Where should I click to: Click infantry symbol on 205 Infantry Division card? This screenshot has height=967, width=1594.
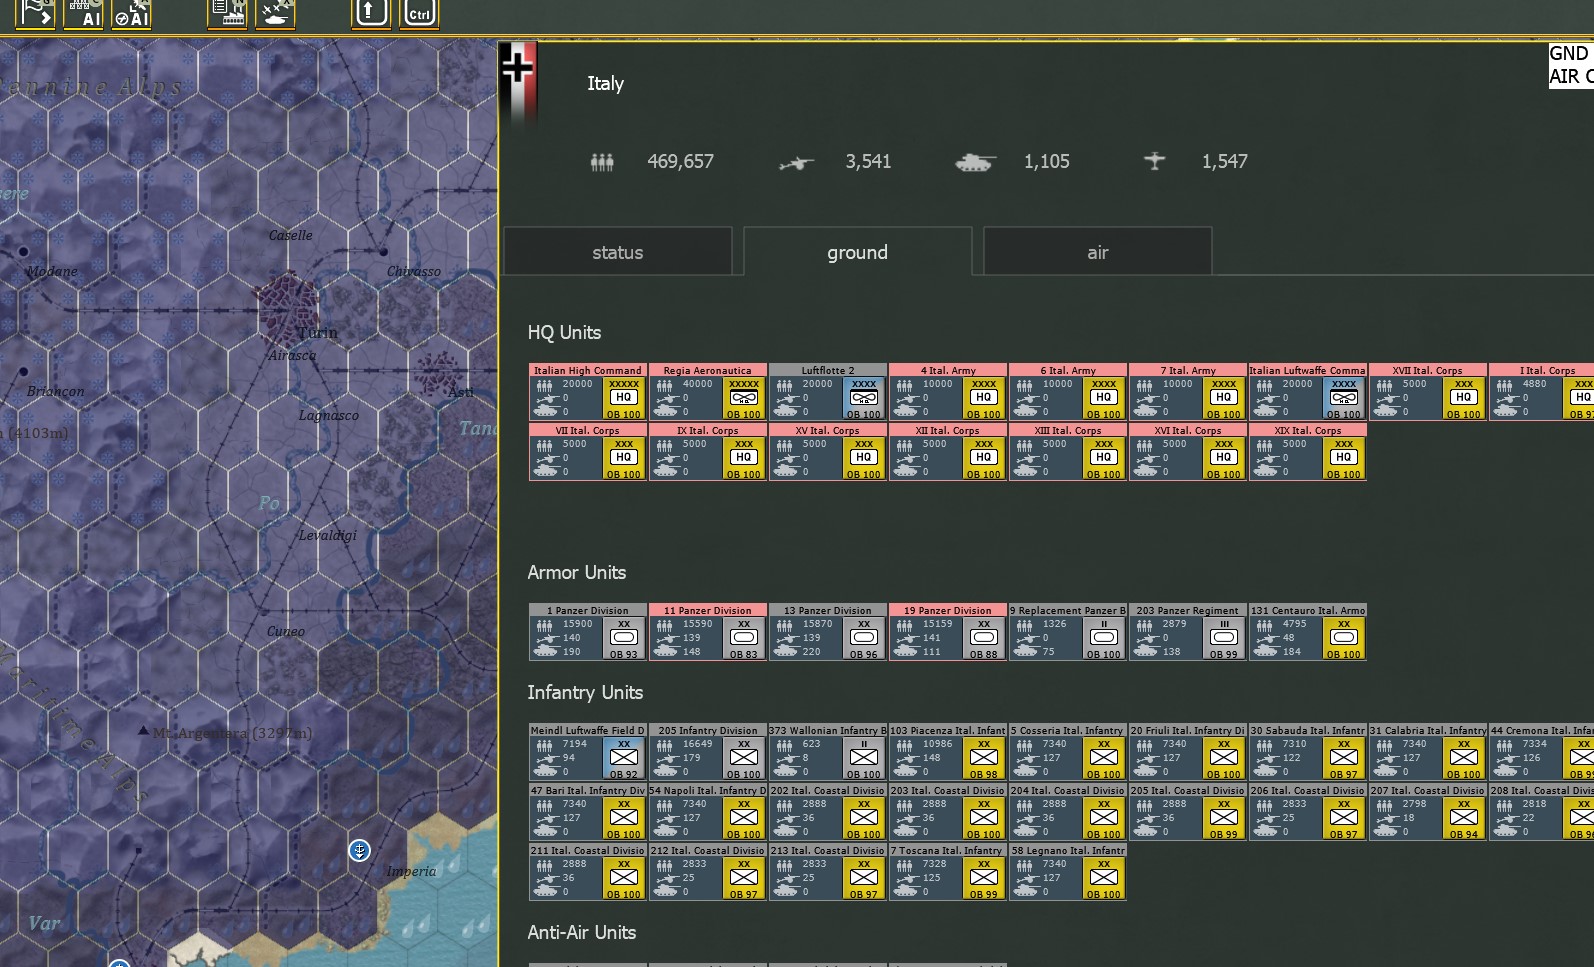(x=744, y=757)
